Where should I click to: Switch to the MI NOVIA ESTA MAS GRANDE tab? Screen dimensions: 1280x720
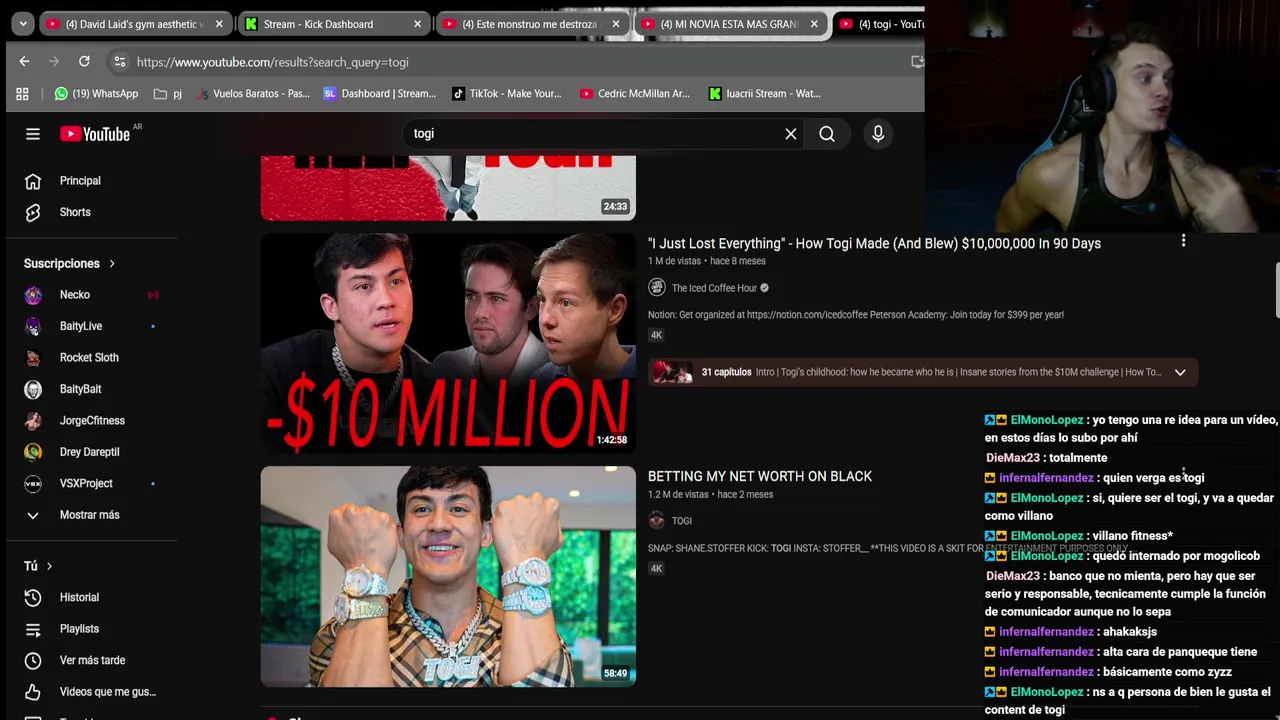point(731,24)
